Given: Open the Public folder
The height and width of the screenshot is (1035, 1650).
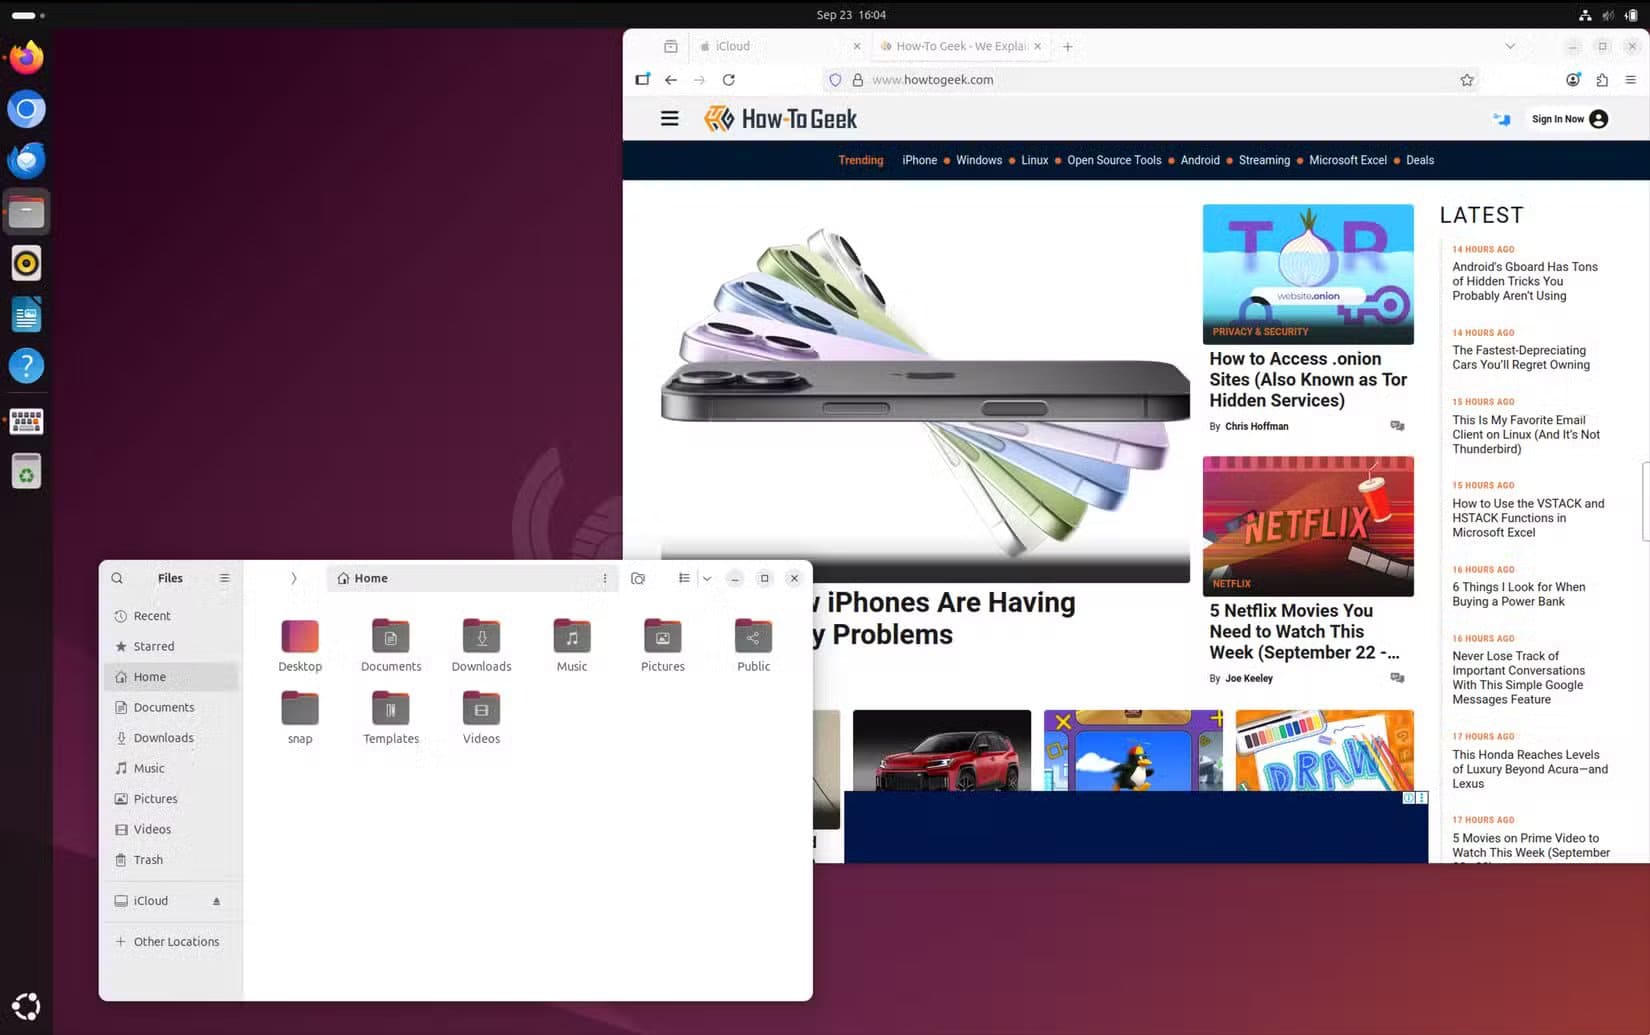Looking at the screenshot, I should click(x=753, y=645).
